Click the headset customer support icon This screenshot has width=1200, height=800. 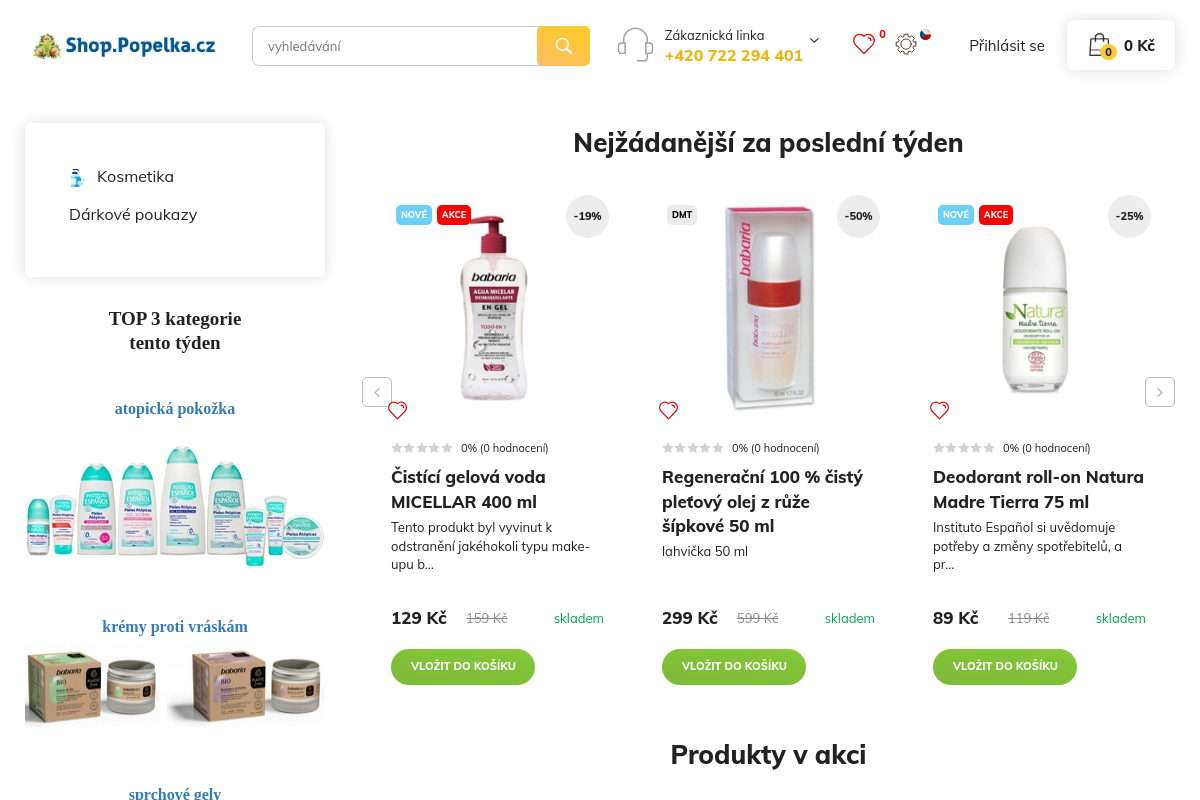point(635,44)
